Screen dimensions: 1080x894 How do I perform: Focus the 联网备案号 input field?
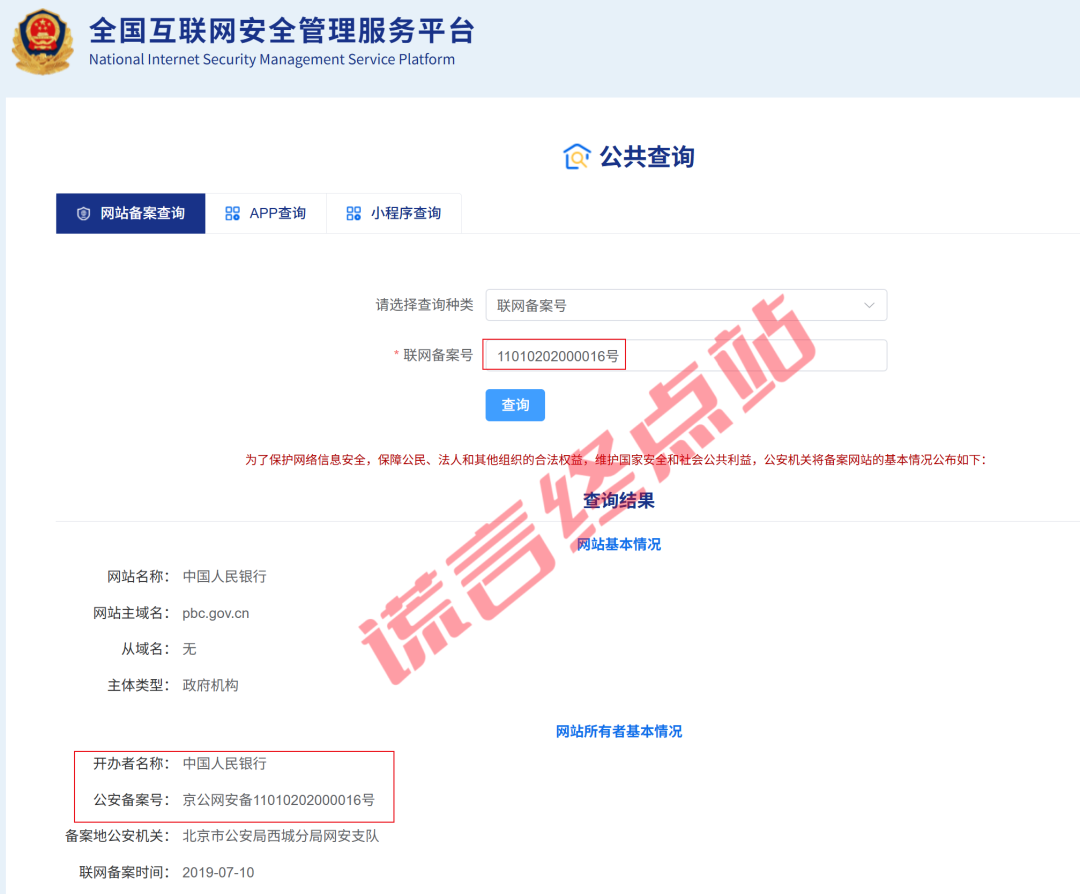coord(686,355)
